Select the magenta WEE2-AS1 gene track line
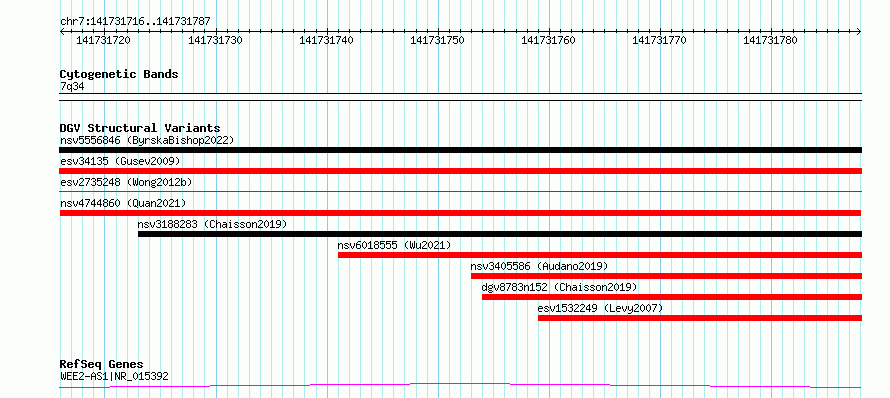890x398 pixels. 460,386
